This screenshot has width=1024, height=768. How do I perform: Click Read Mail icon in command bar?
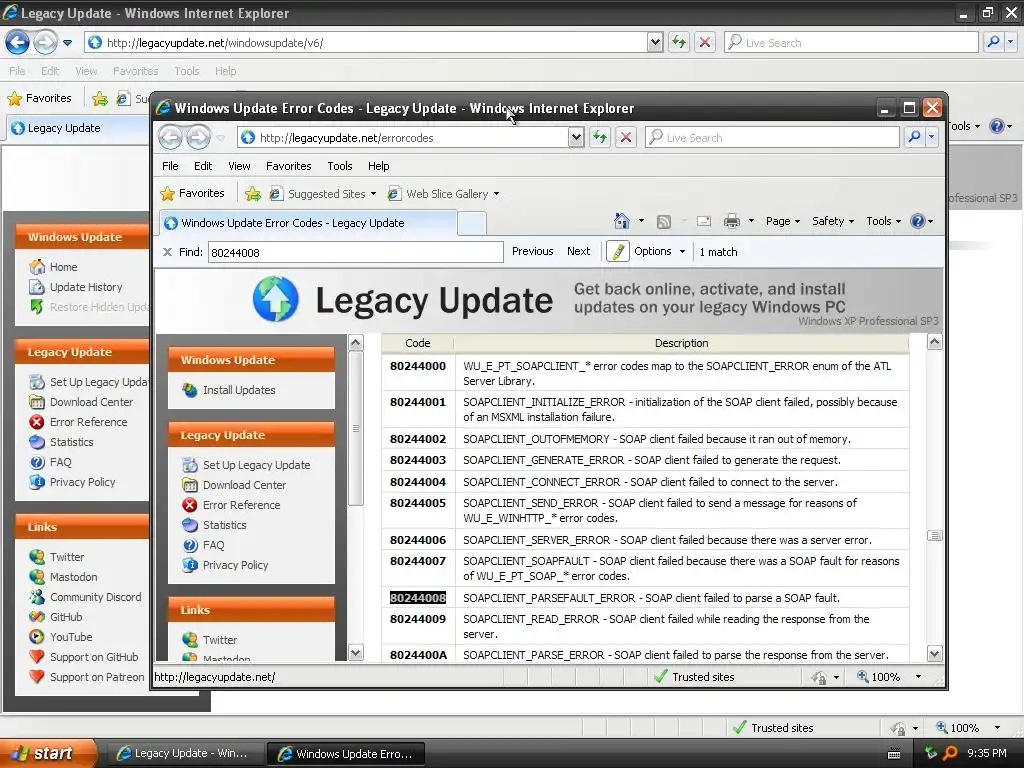click(703, 221)
